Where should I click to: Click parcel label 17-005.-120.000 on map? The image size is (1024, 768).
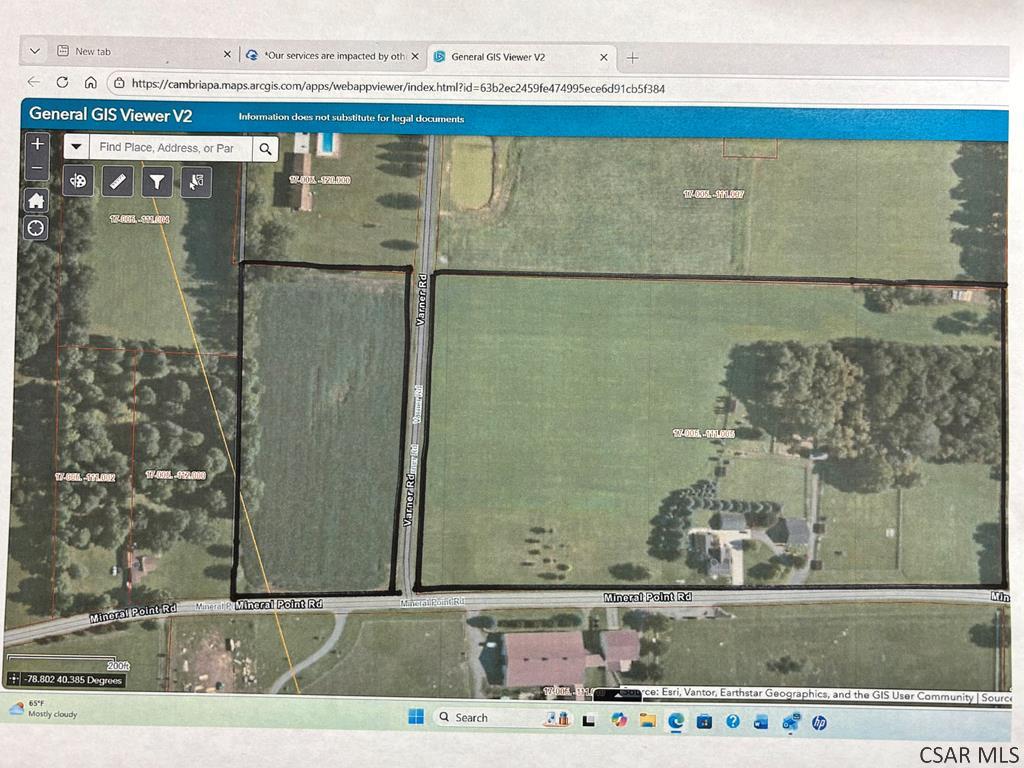click(320, 180)
